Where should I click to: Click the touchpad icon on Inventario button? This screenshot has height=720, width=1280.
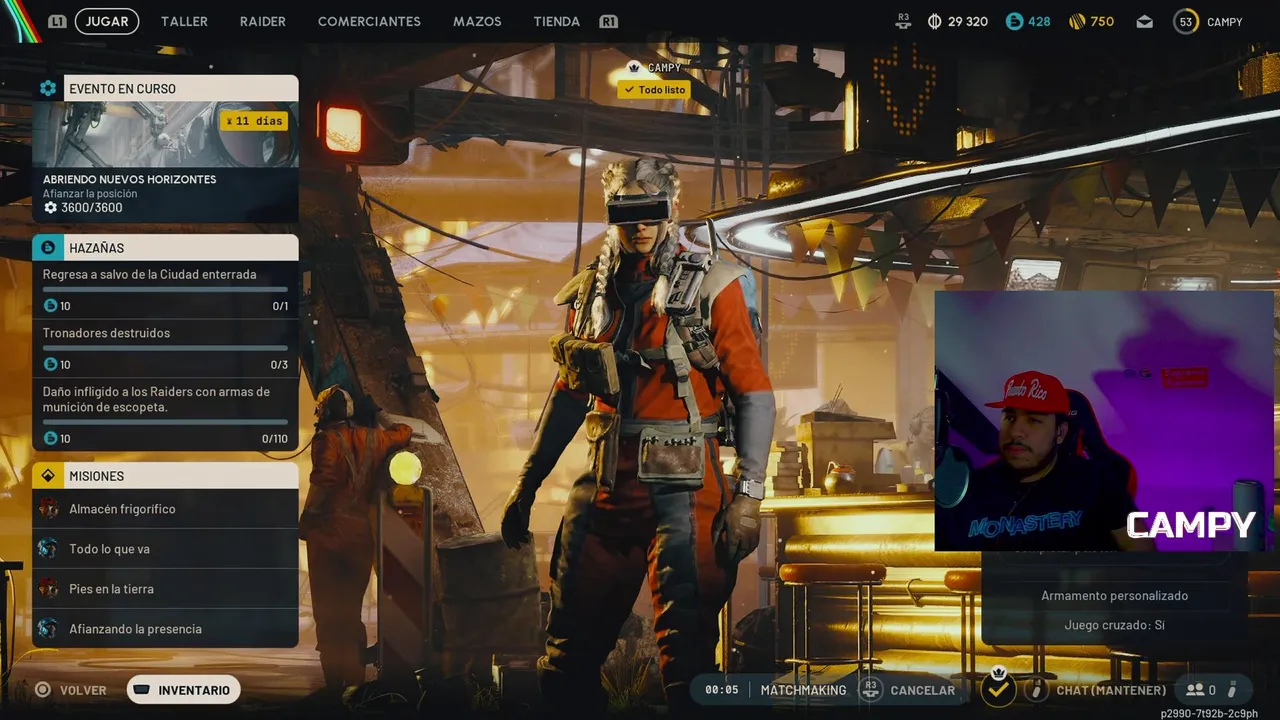tap(142, 690)
